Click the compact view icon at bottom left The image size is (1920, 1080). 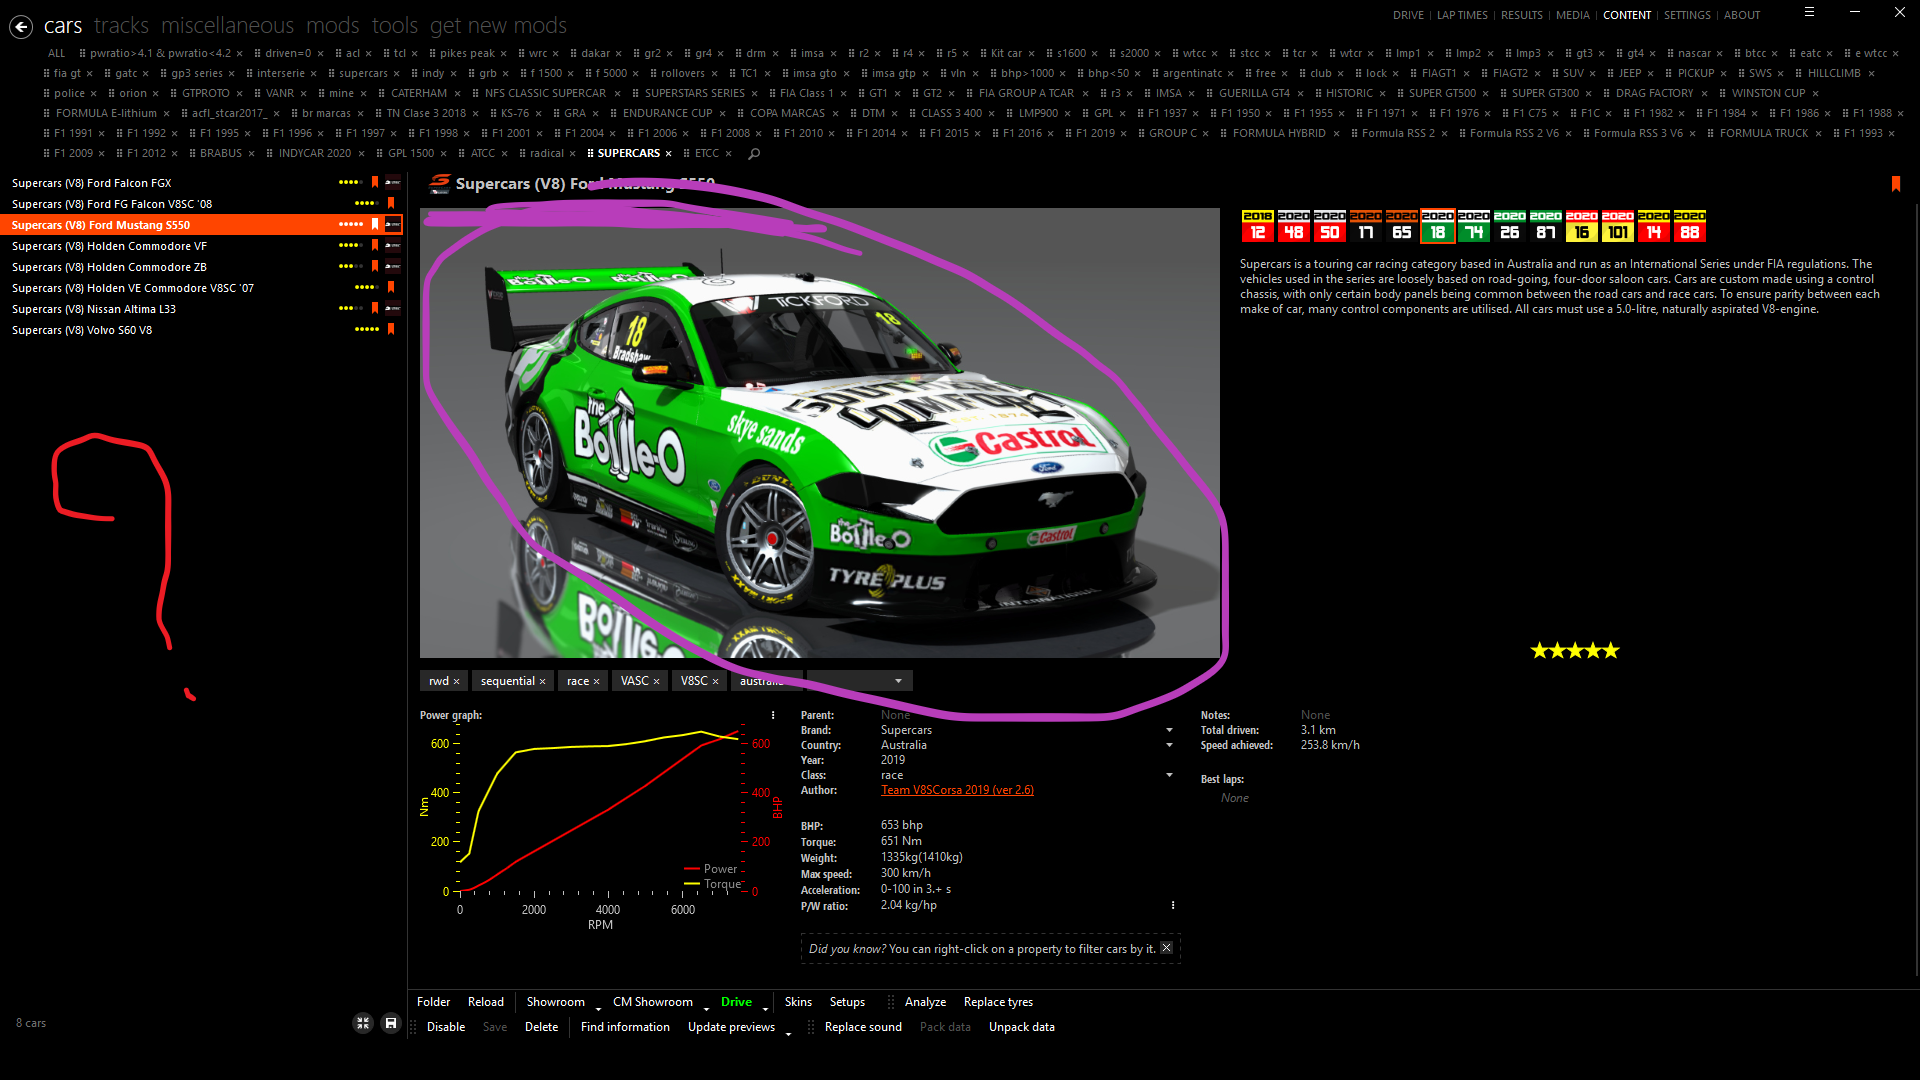[363, 1023]
